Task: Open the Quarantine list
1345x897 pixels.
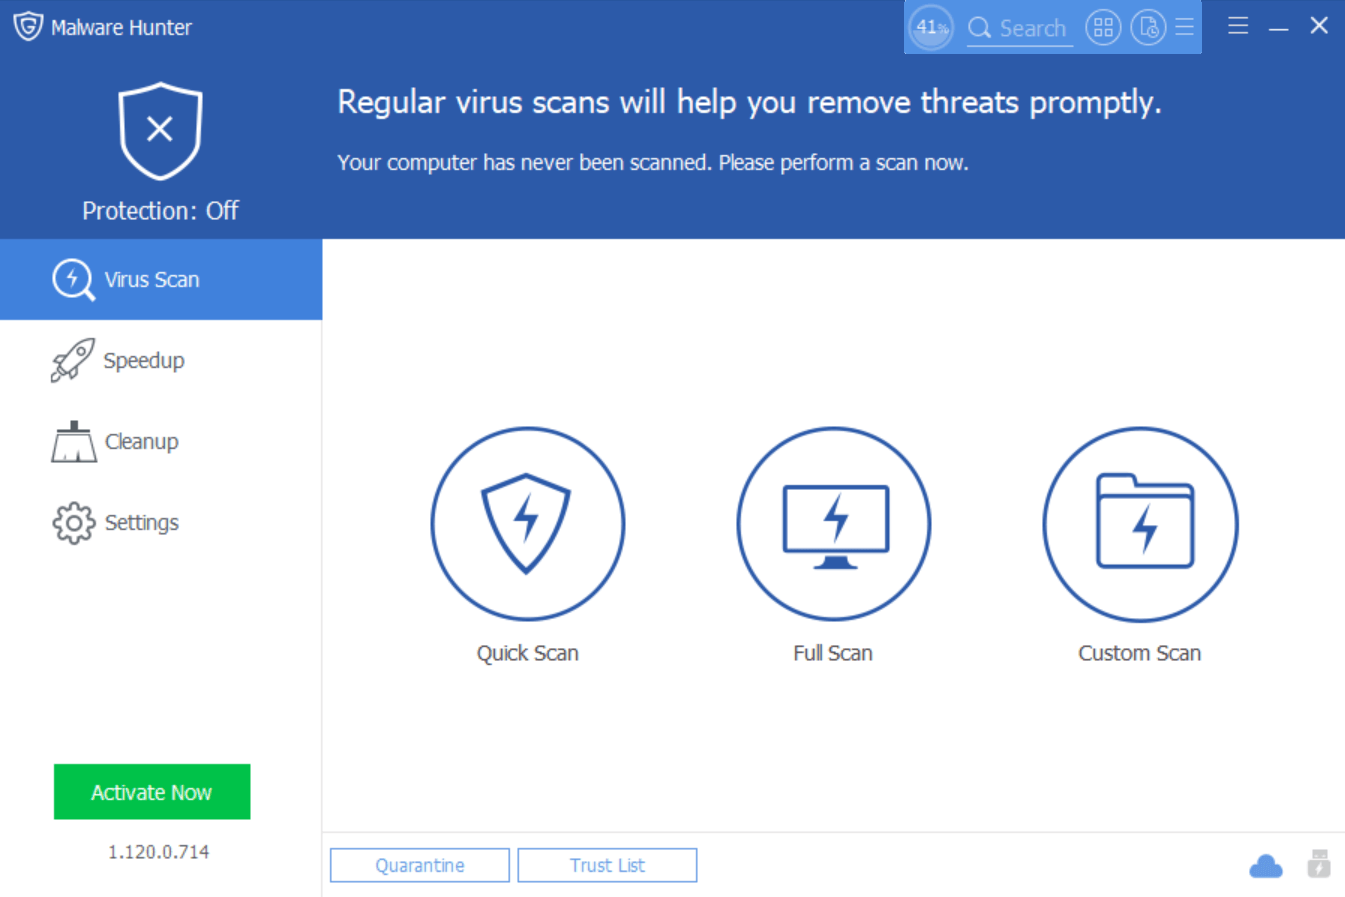Action: [419, 864]
